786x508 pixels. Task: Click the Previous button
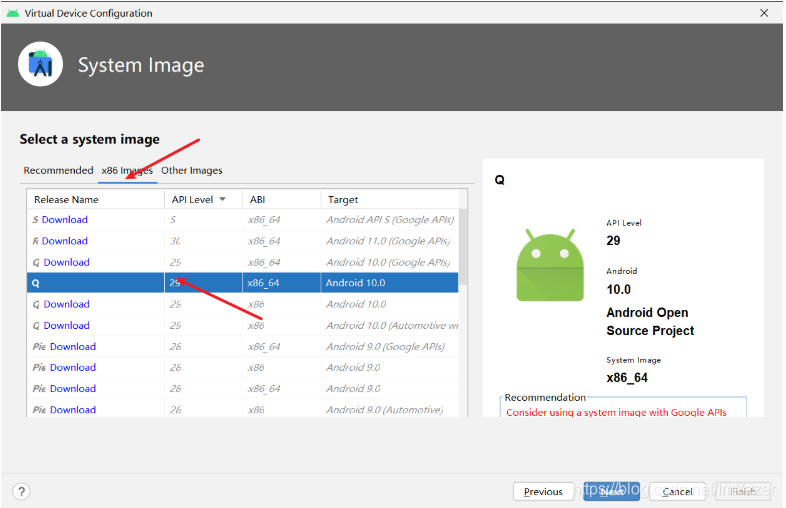tap(543, 491)
